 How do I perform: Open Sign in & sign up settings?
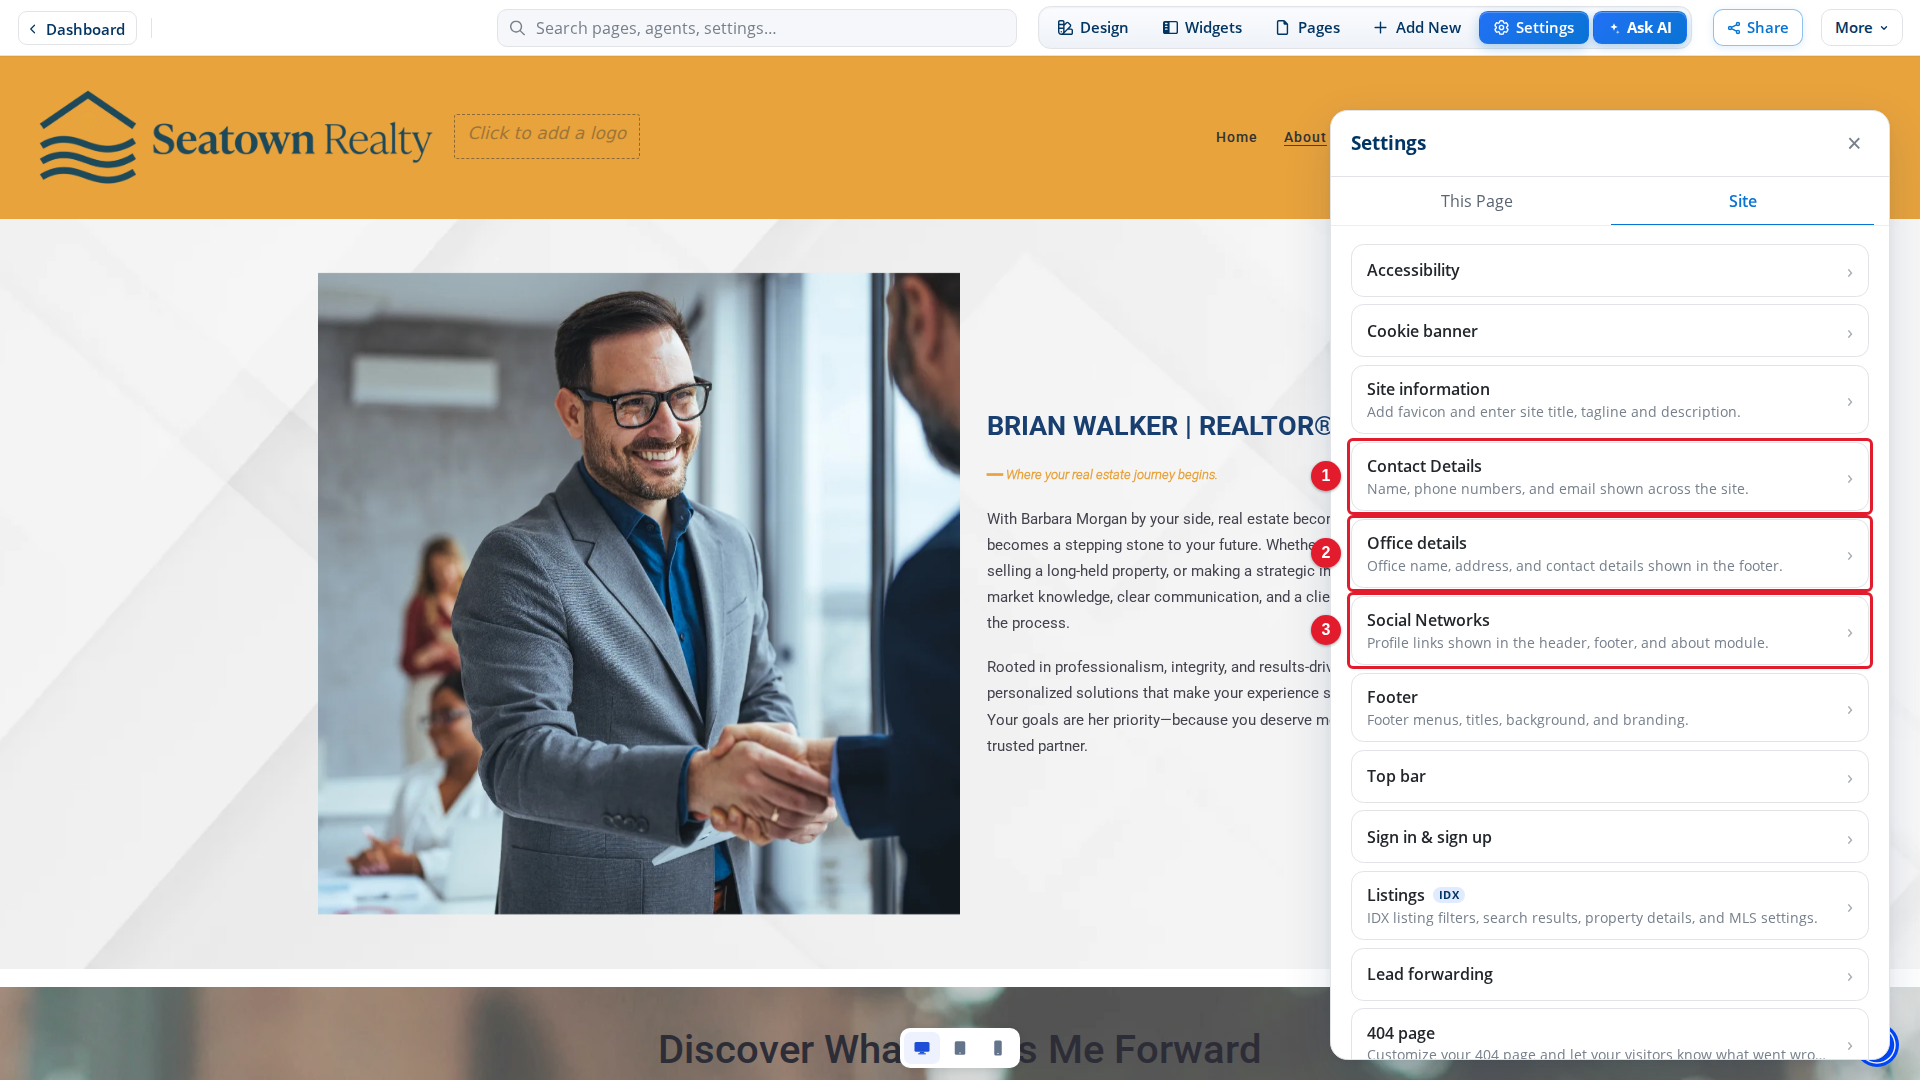1609,837
